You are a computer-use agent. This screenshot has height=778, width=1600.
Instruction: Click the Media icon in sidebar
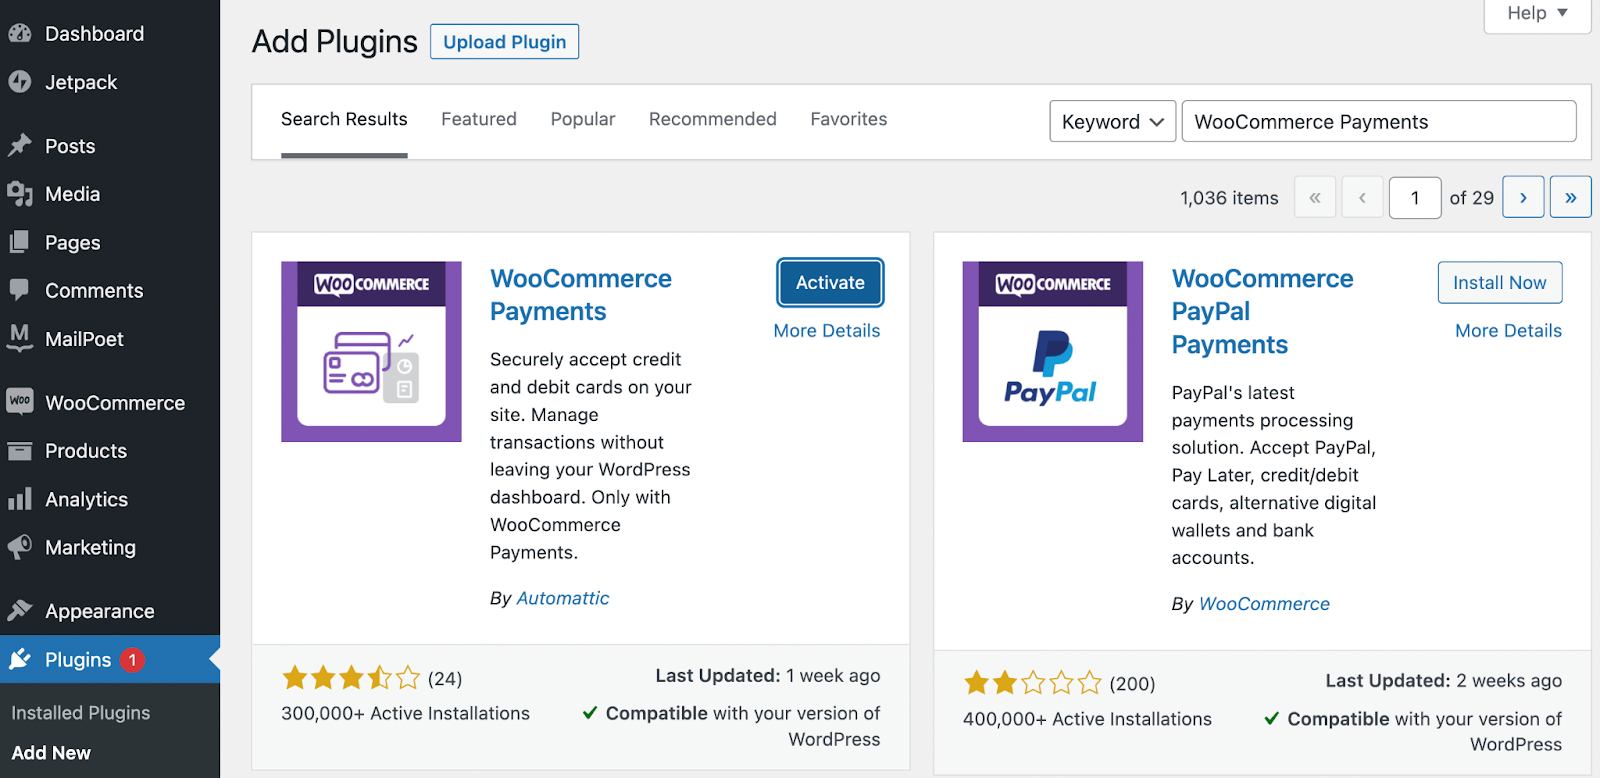[20, 194]
